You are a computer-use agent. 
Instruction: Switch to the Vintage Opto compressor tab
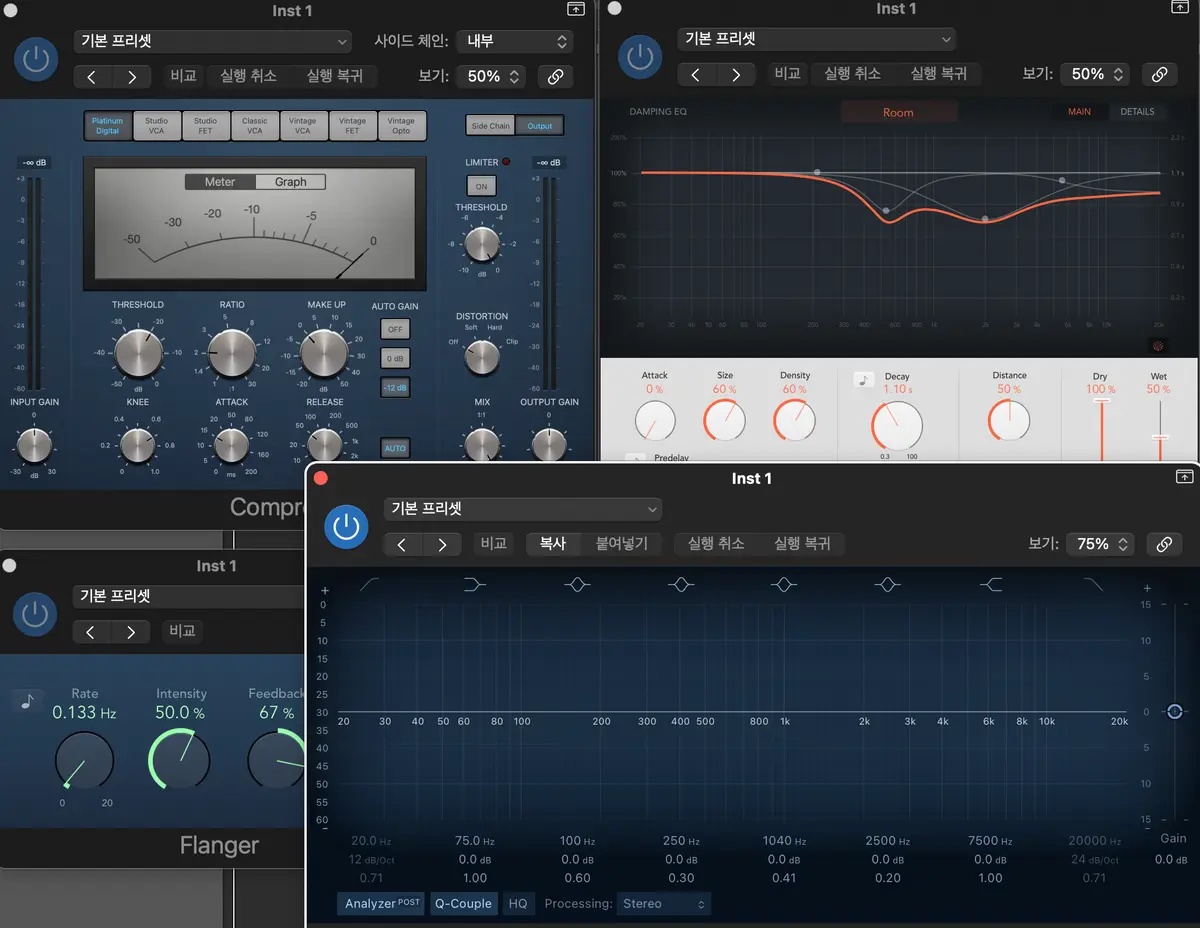click(401, 125)
